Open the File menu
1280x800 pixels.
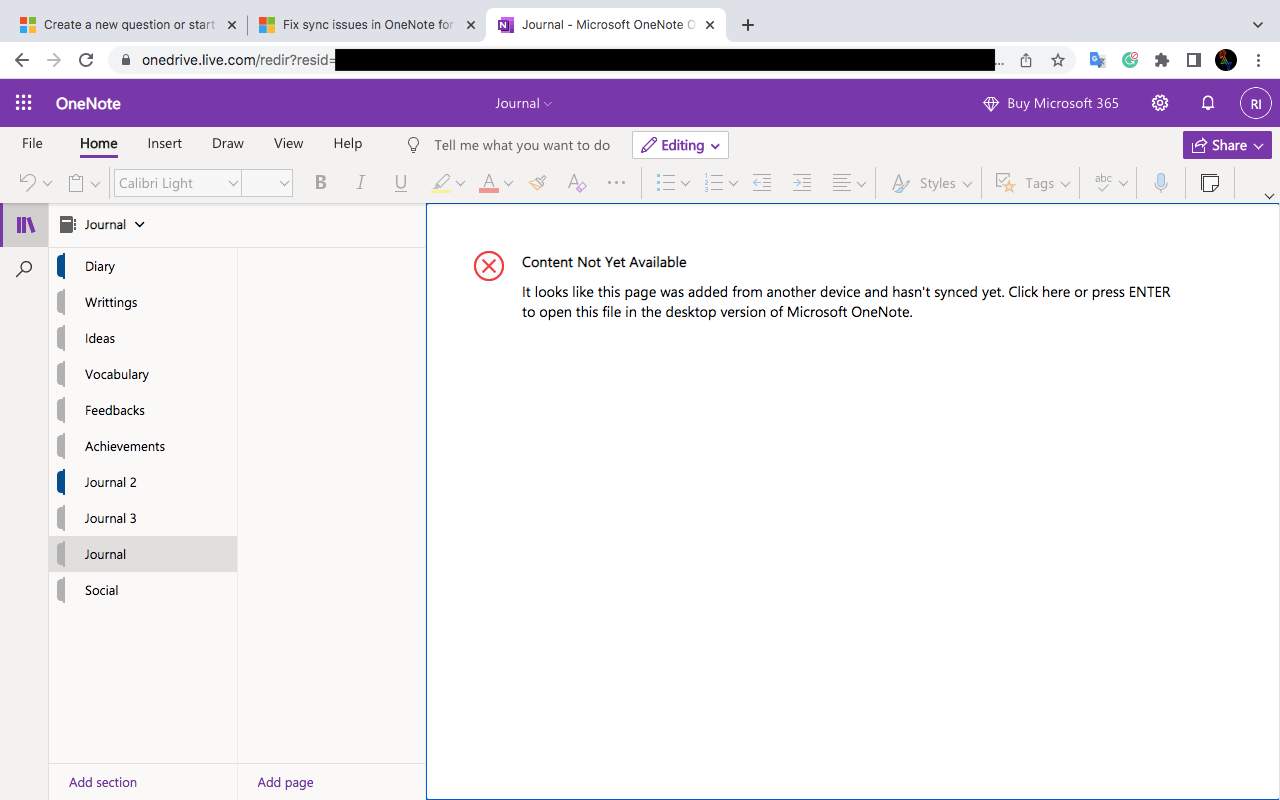(x=32, y=144)
